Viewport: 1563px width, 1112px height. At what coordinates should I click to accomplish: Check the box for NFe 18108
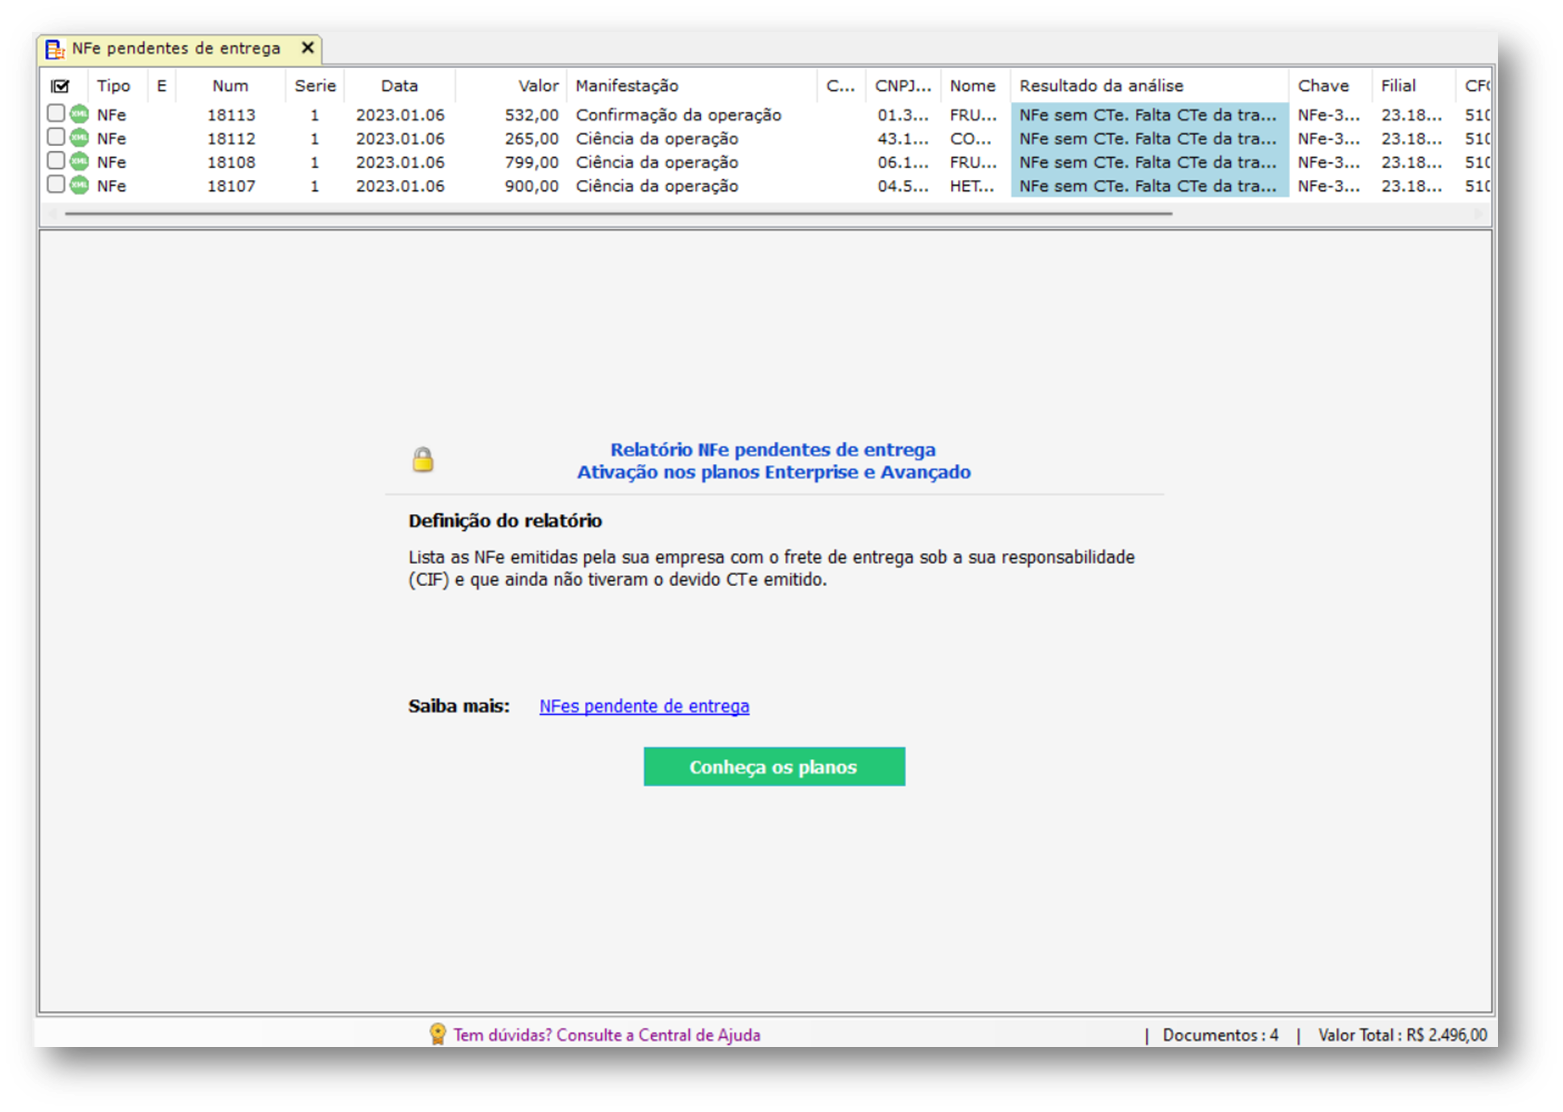point(56,161)
